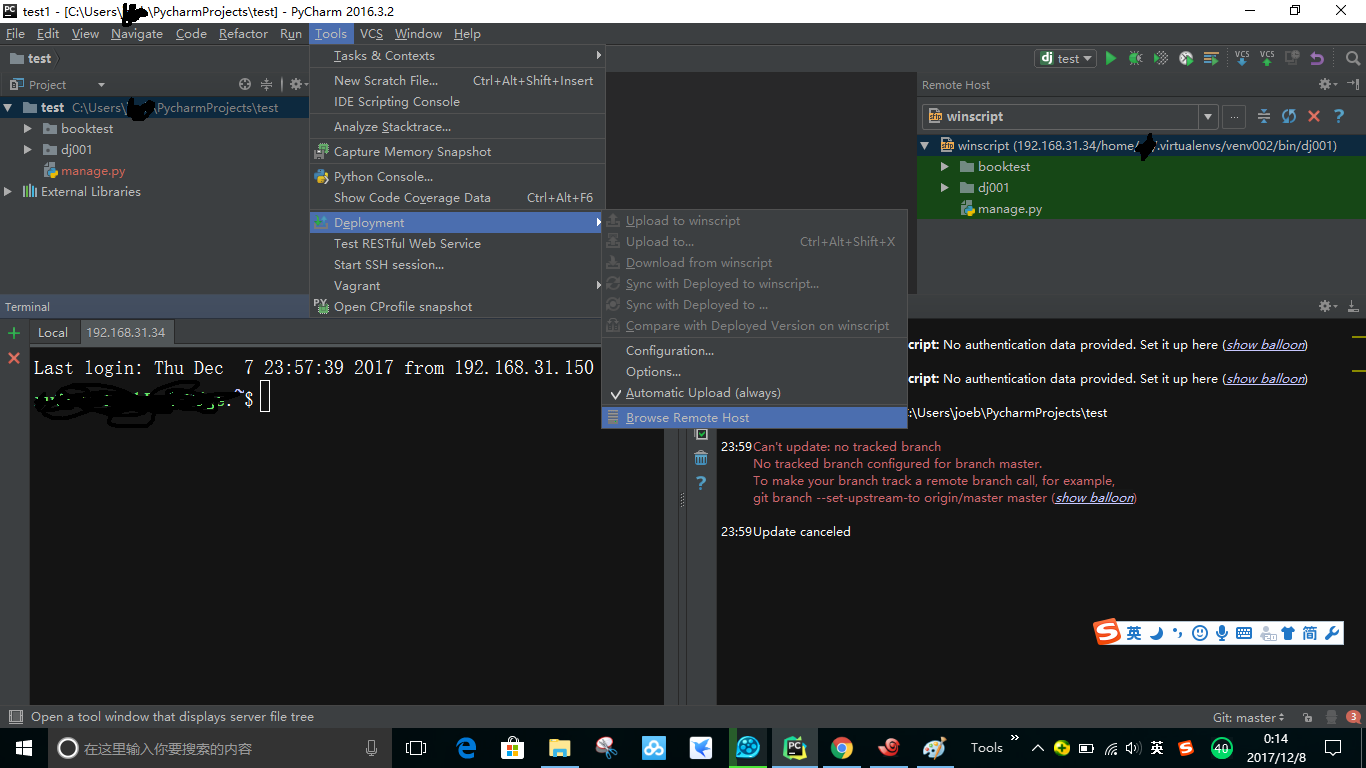
Task: Open Remote Host gear settings dropdown
Action: click(x=1326, y=85)
